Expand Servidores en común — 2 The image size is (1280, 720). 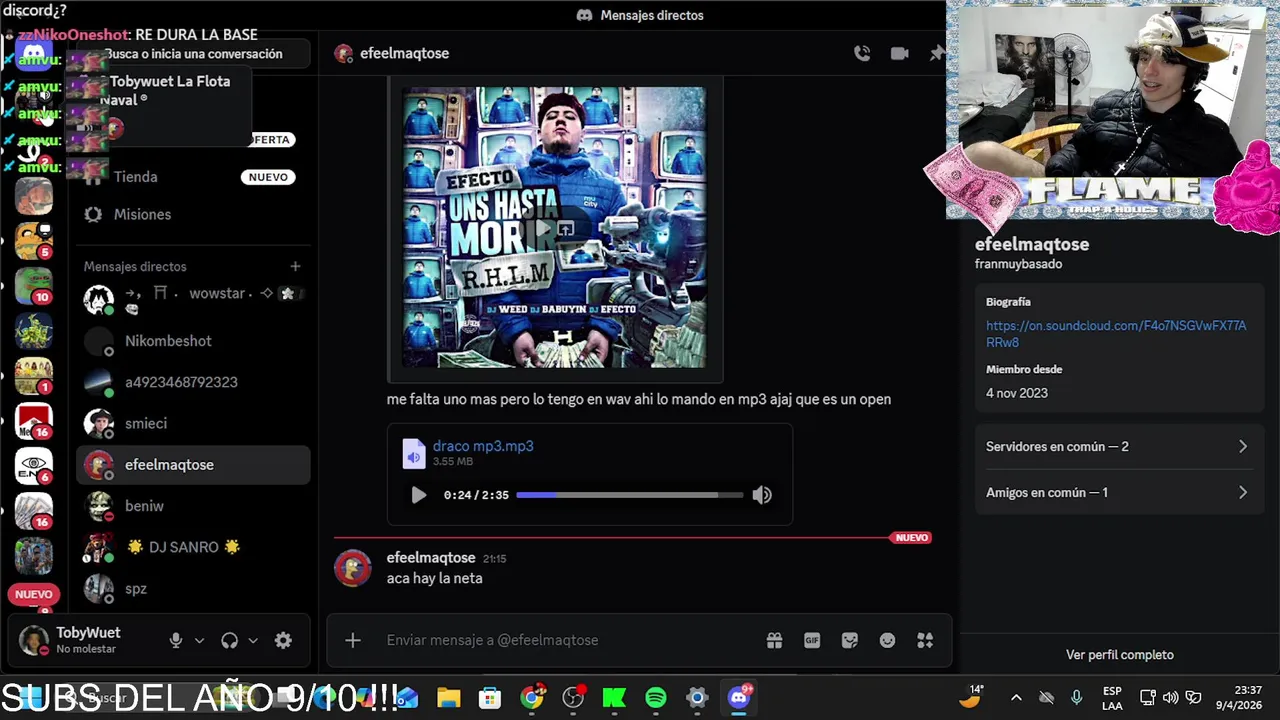(x=1119, y=447)
